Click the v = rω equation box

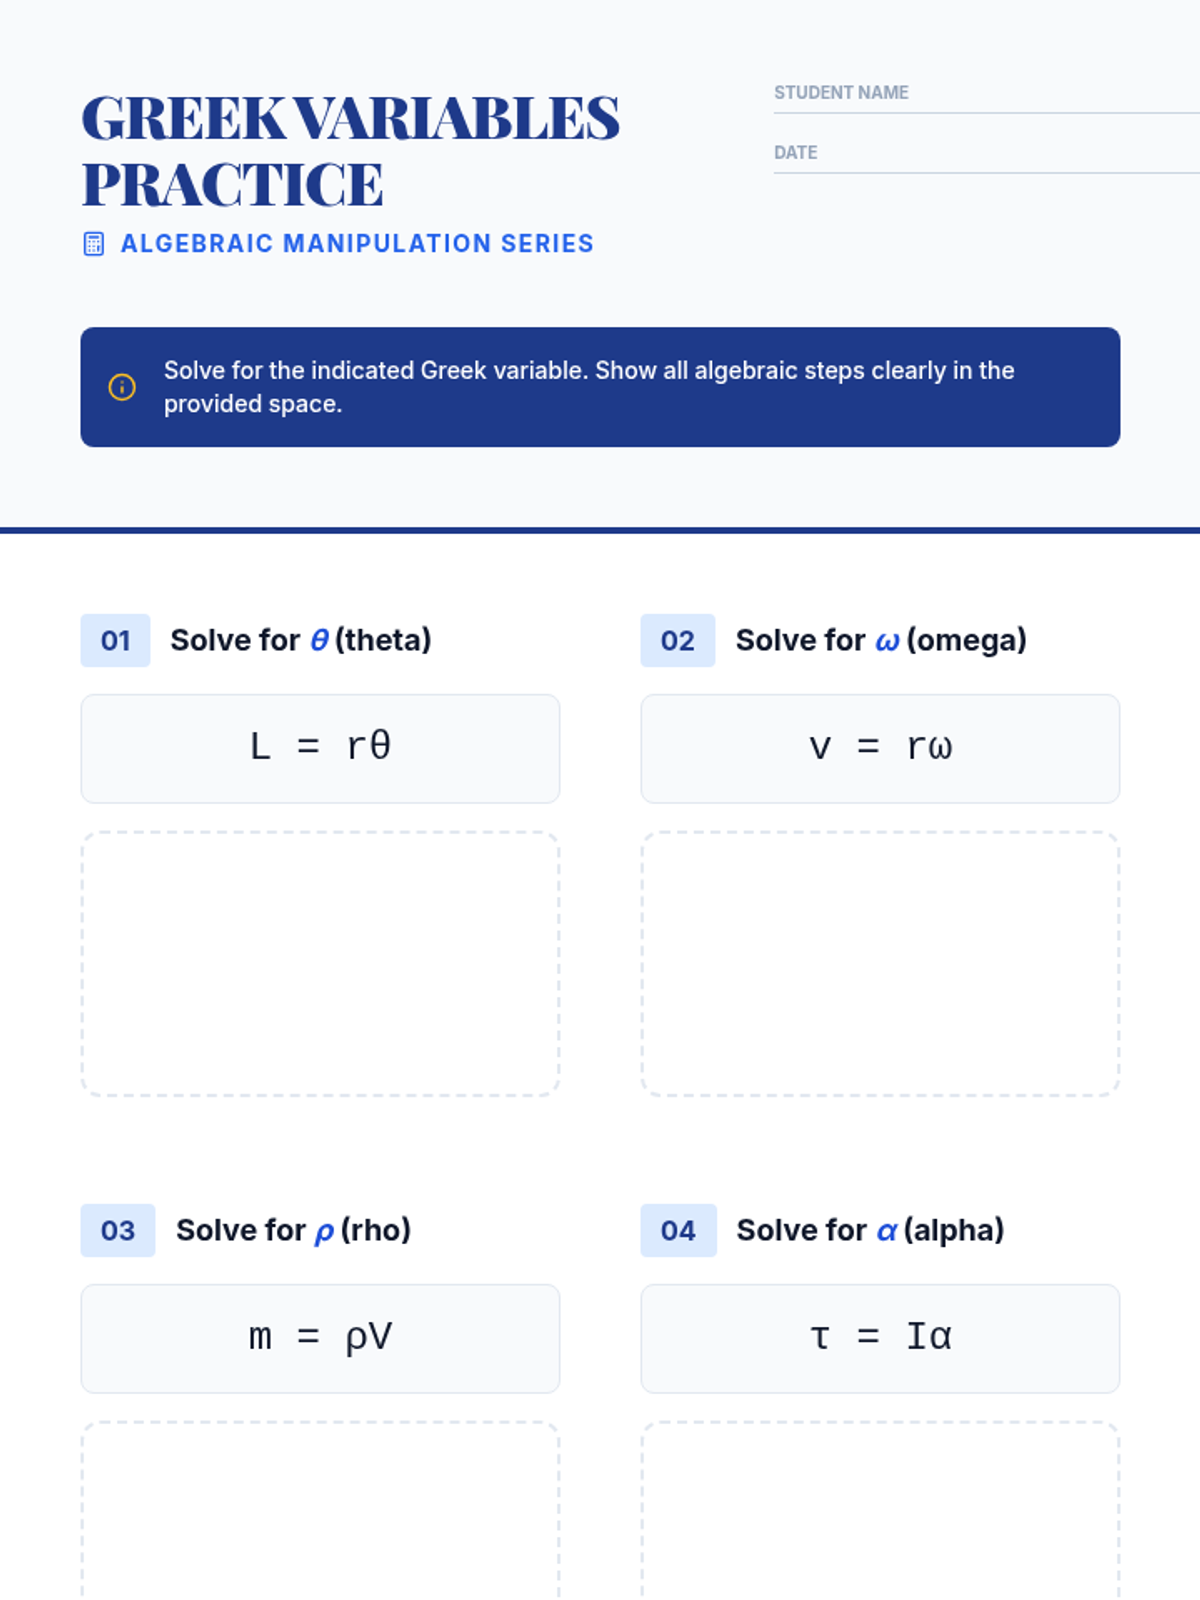pos(880,749)
